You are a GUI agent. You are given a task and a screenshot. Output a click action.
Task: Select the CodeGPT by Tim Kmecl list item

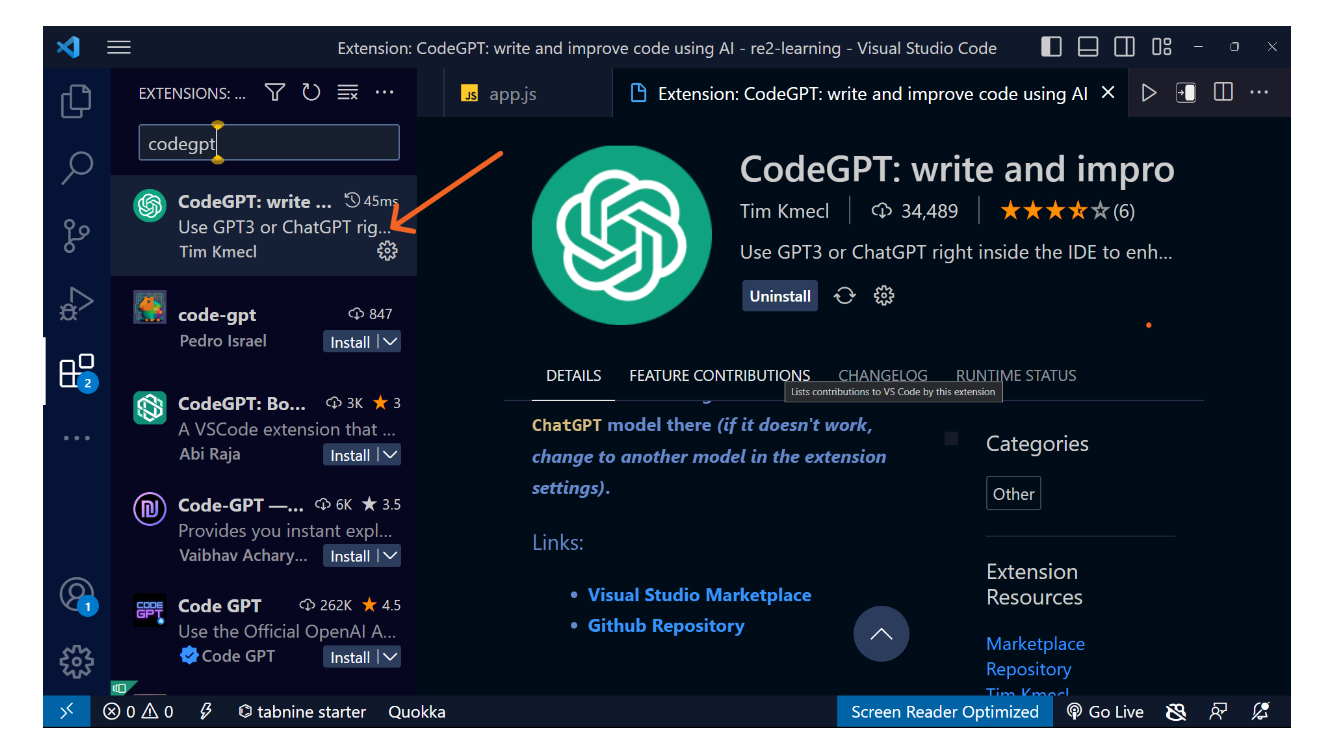tap(264, 226)
